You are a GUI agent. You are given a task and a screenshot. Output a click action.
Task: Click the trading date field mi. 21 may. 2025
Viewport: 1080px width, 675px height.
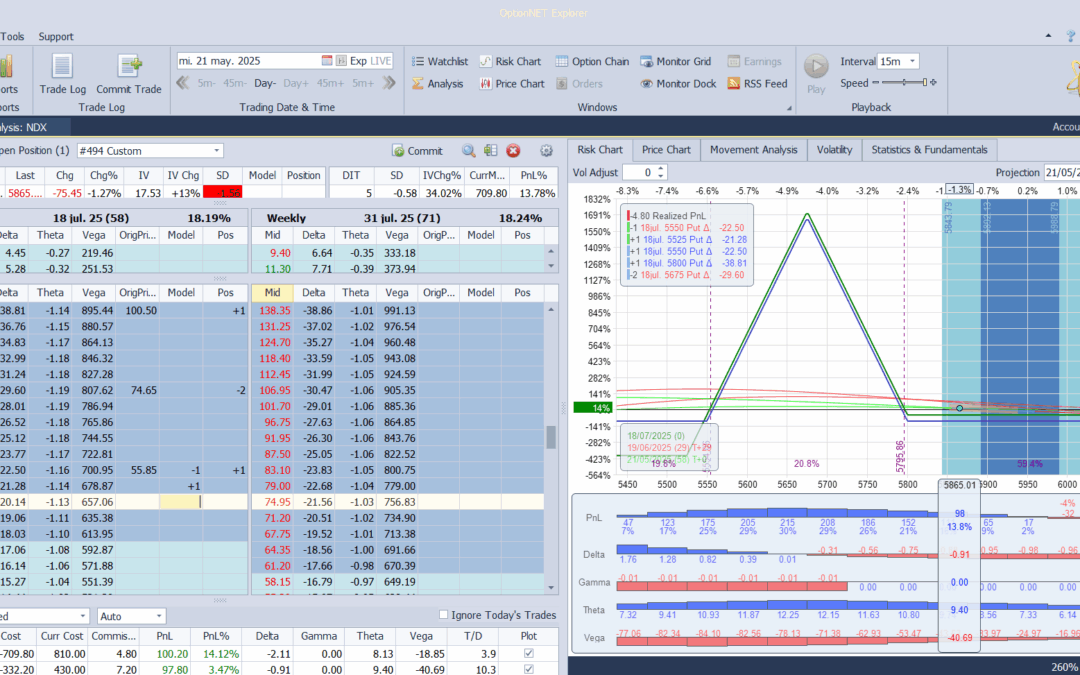[x=248, y=61]
